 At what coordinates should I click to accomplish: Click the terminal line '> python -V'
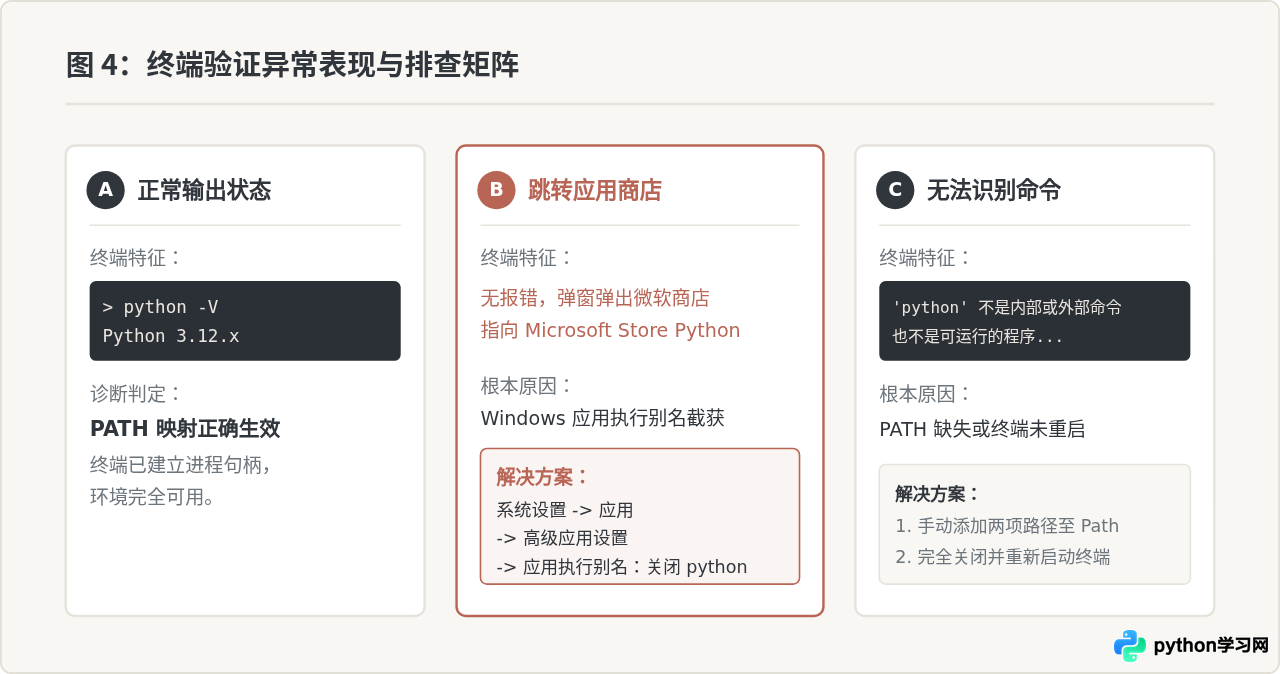[160, 307]
